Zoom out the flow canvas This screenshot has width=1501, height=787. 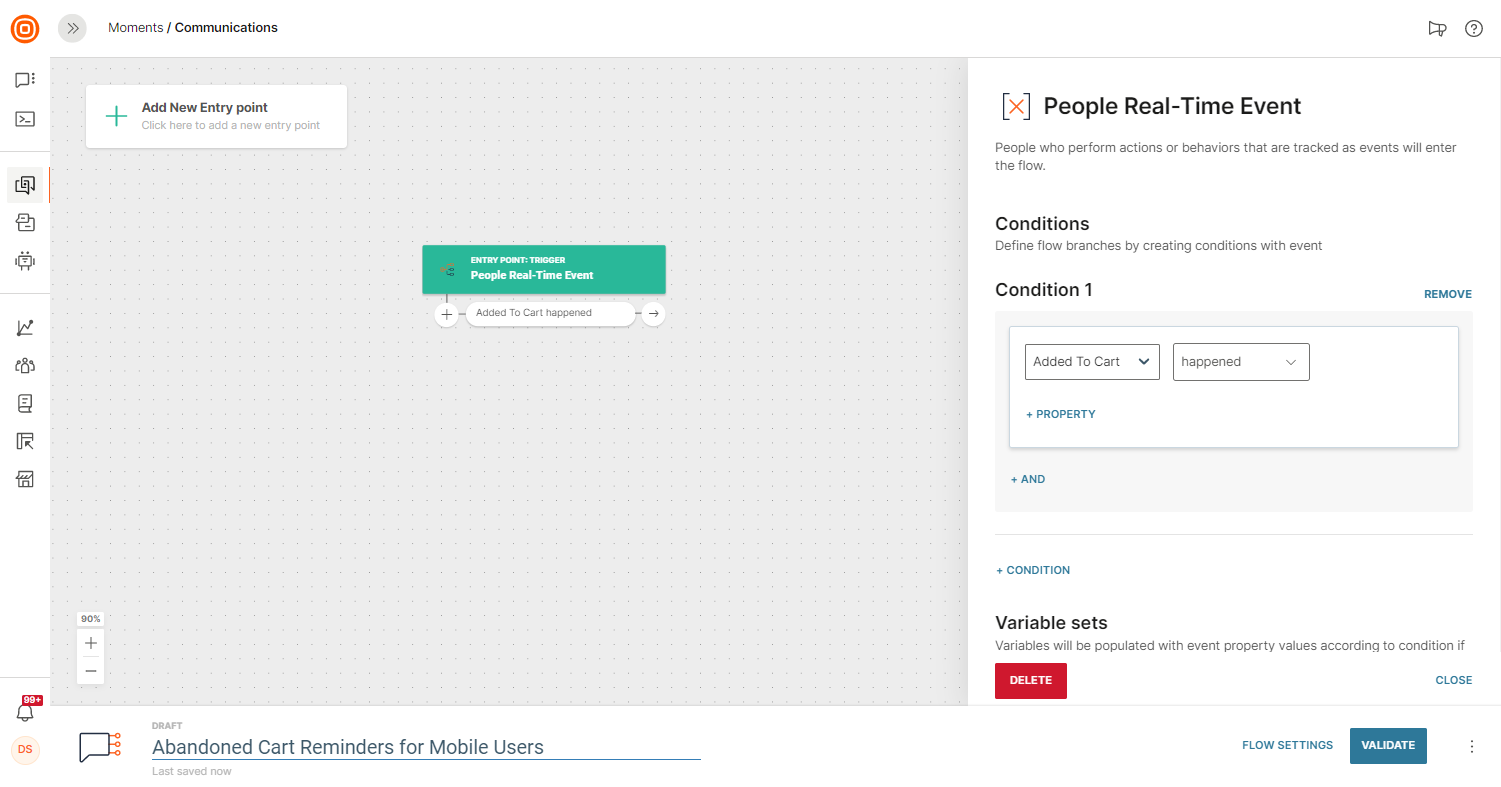pyautogui.click(x=91, y=670)
